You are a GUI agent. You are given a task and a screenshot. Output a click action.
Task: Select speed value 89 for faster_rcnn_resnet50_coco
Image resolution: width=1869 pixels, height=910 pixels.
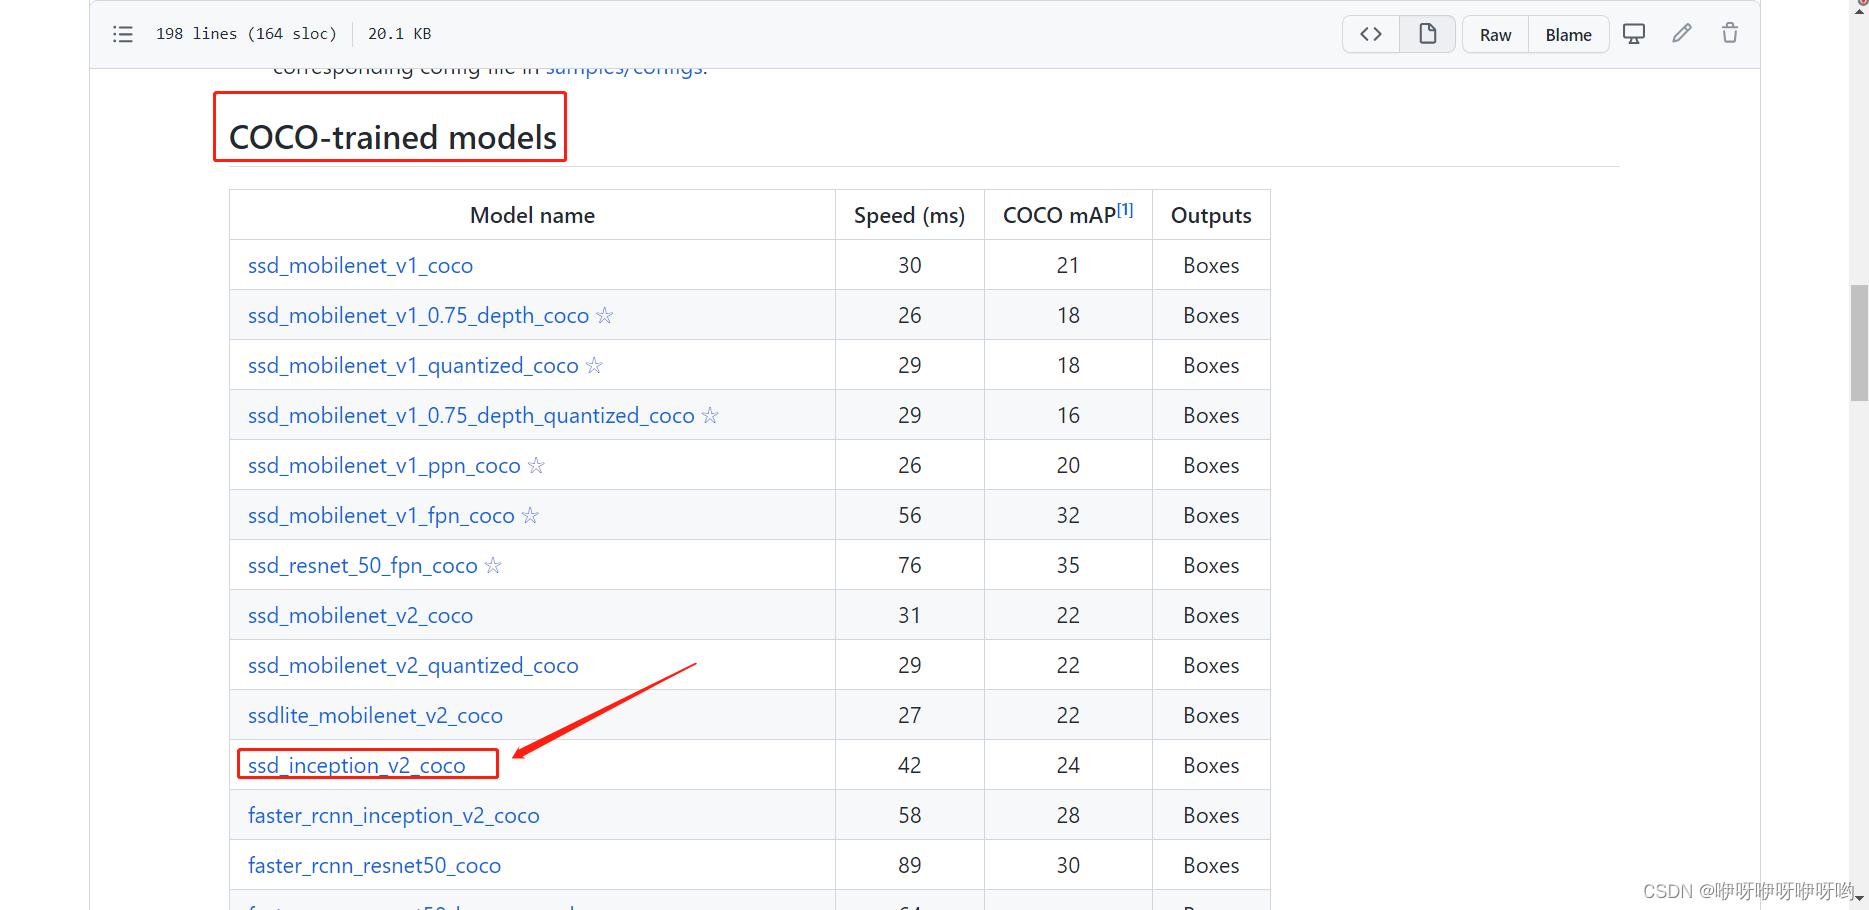pyautogui.click(x=909, y=865)
